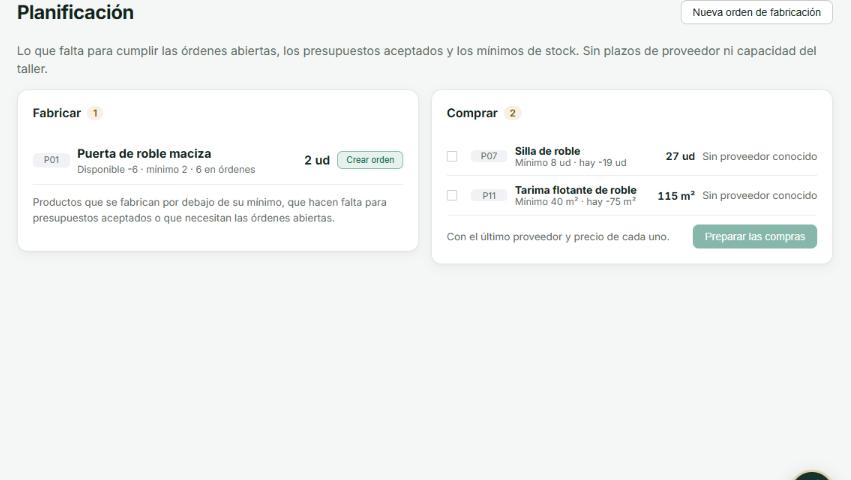Viewport: 851px width, 480px height.
Task: Click 'Con el último proveedor y precio' note
Action: (x=558, y=237)
